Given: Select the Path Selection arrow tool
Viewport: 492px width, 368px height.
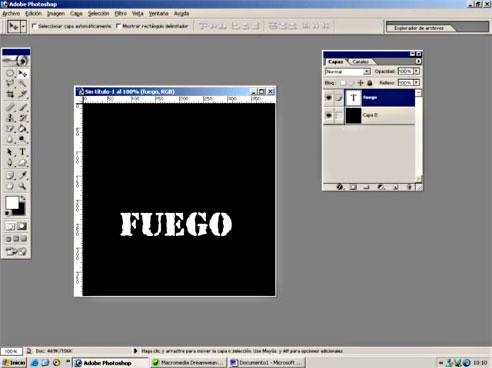Looking at the screenshot, I should pyautogui.click(x=10, y=152).
